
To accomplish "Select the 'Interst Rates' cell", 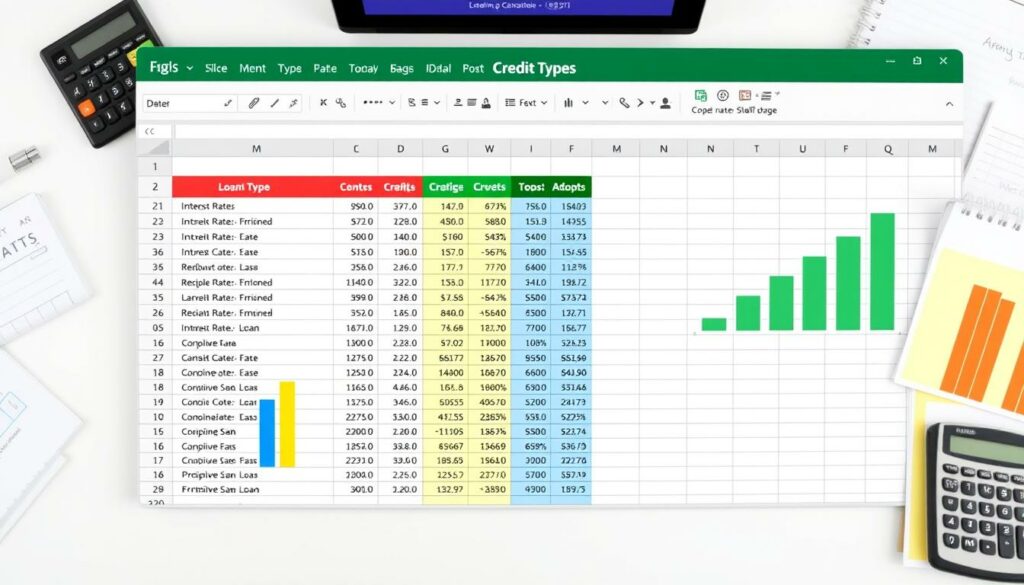I will pos(253,206).
